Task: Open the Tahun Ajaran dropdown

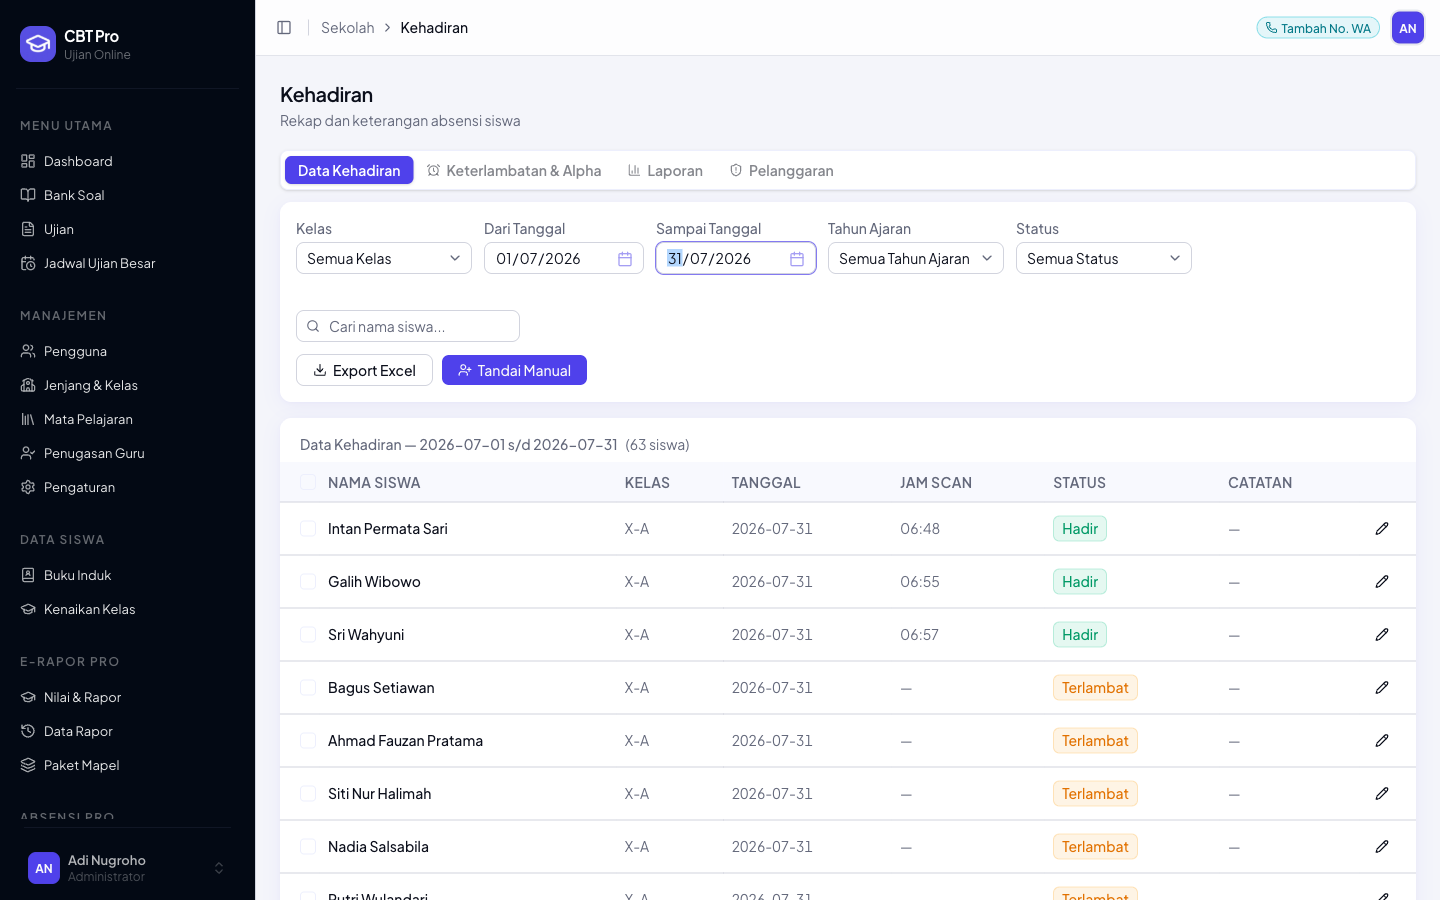Action: (x=916, y=258)
